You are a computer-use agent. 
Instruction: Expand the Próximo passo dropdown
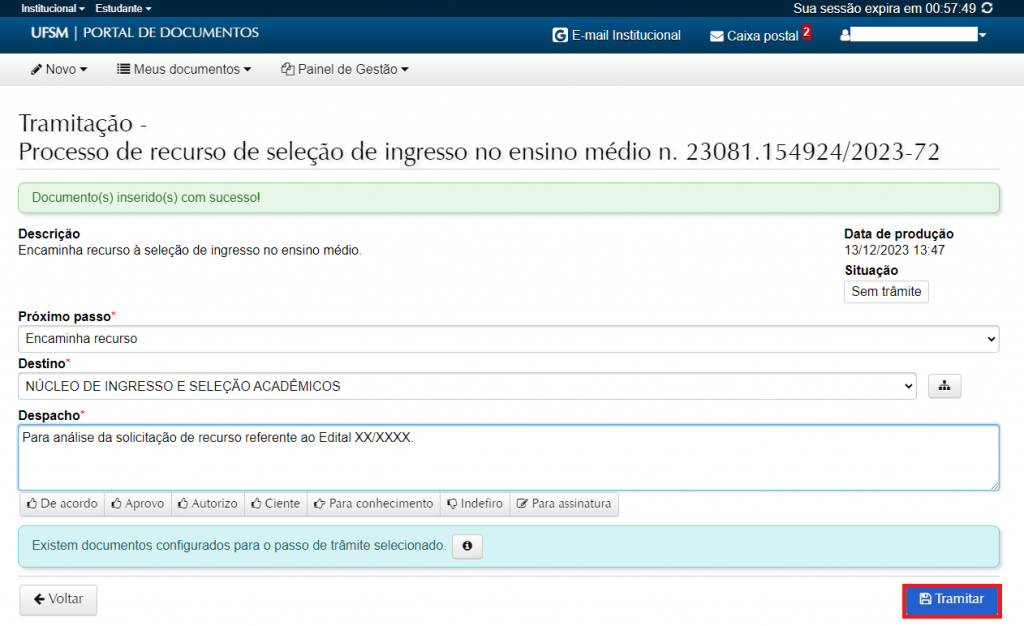pyautogui.click(x=508, y=339)
